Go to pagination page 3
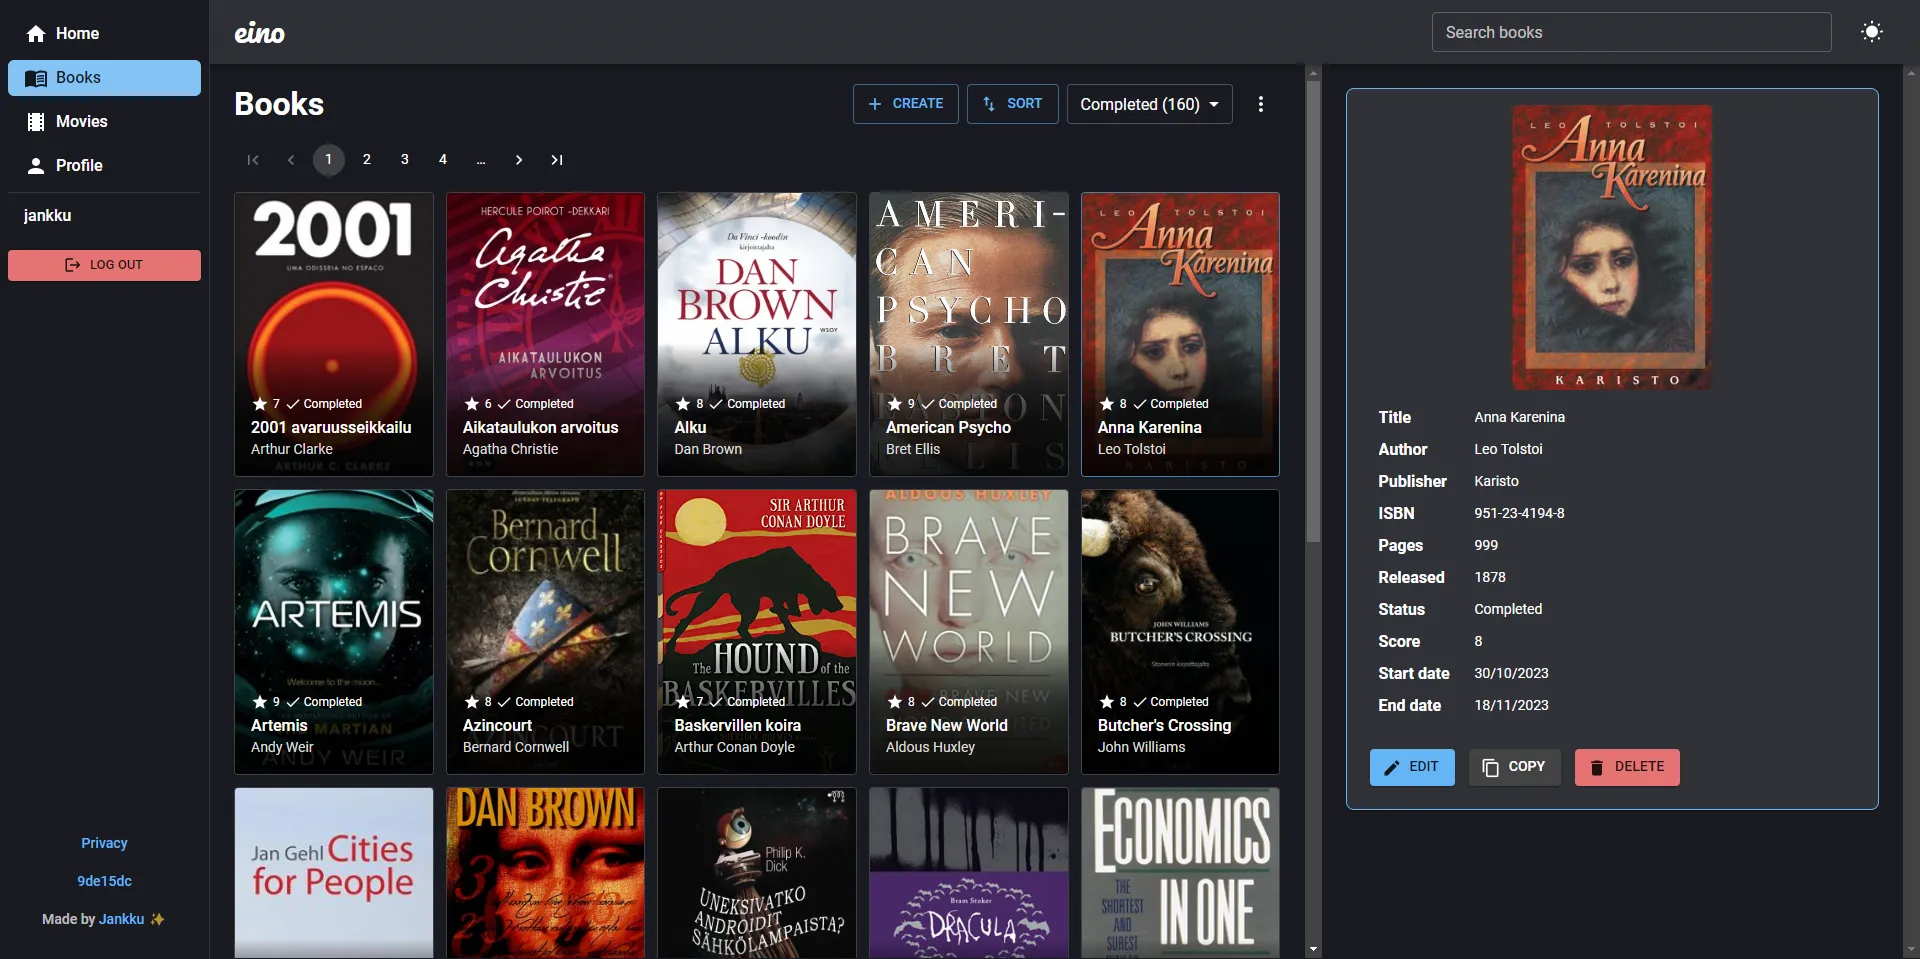 tap(405, 160)
